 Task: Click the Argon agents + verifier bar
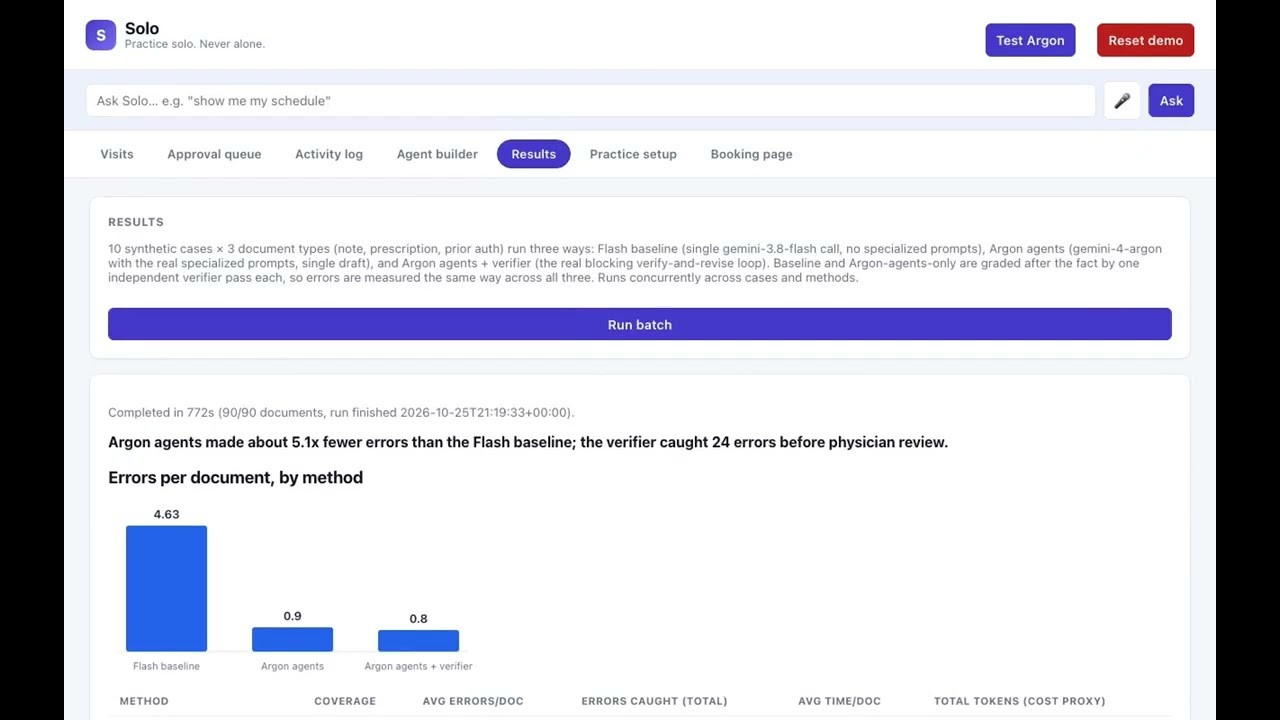tap(418, 640)
